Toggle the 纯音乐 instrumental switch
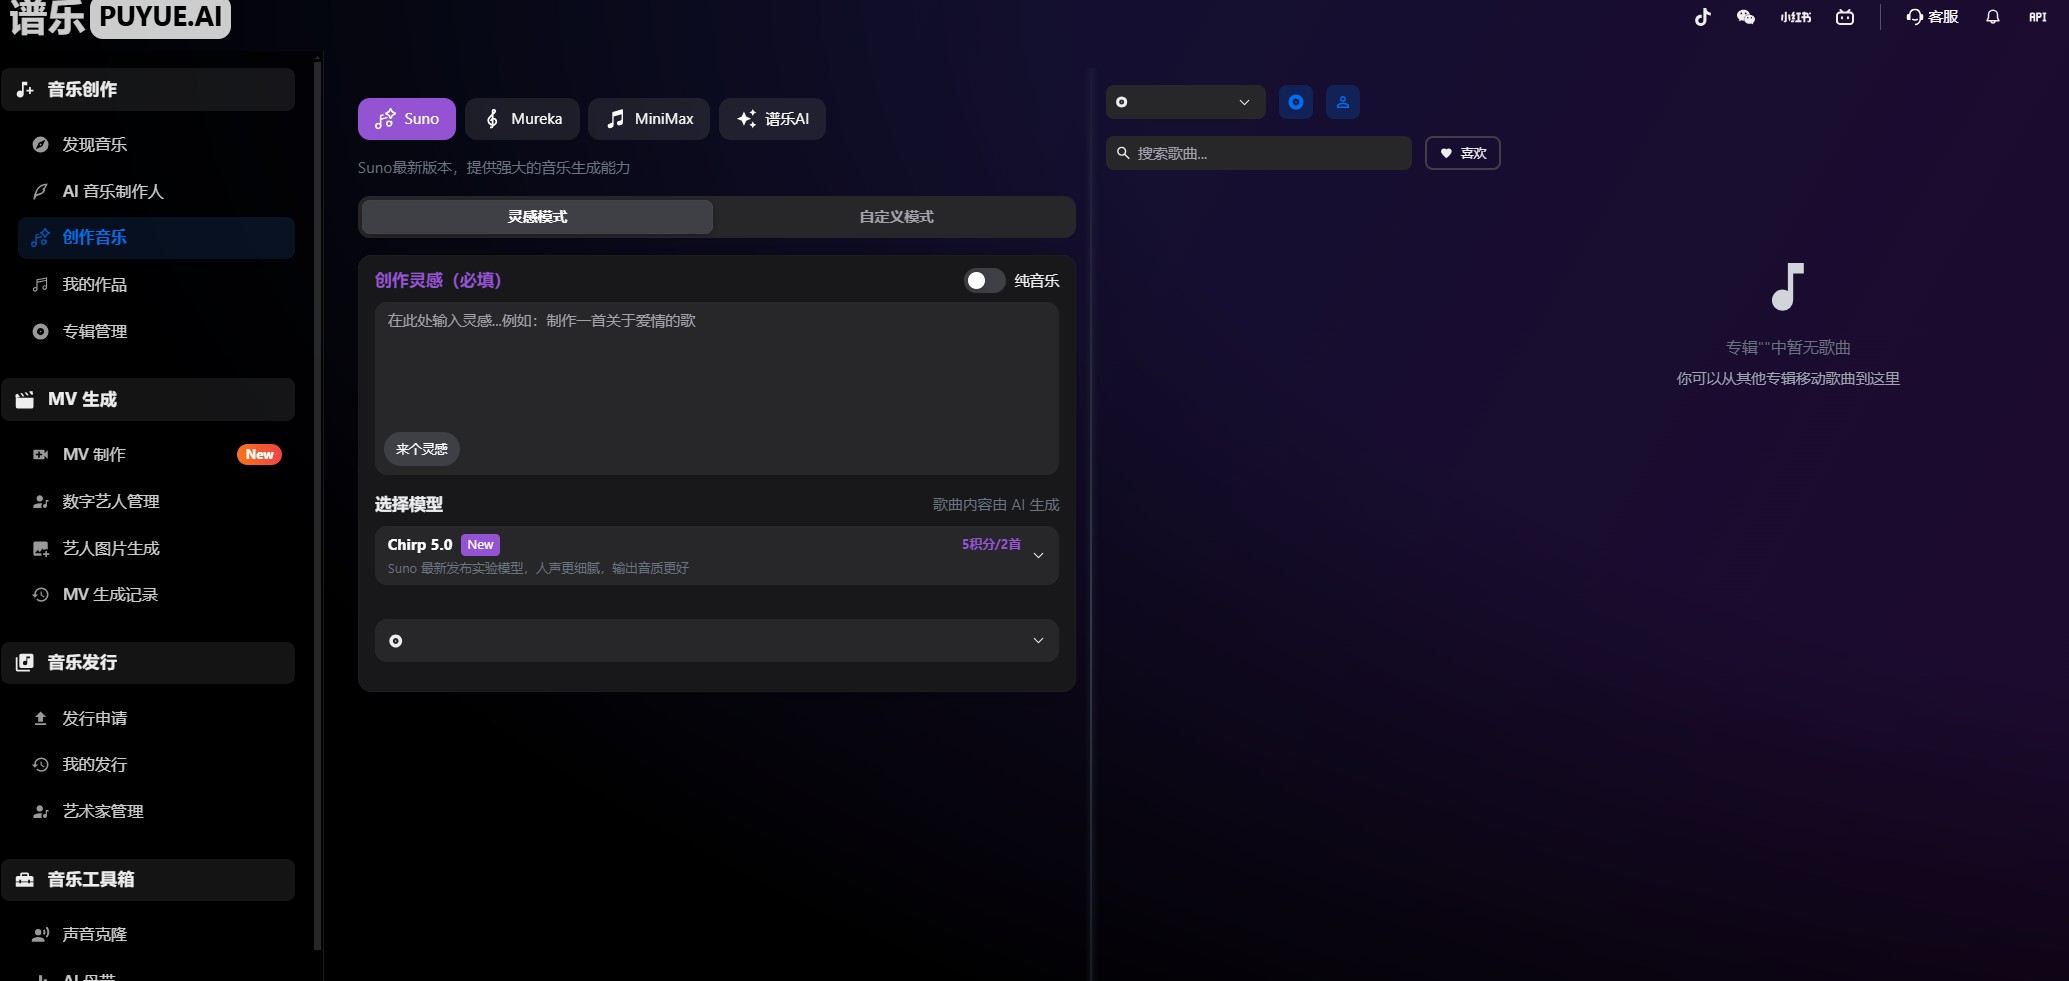The height and width of the screenshot is (981, 2069). coord(984,281)
